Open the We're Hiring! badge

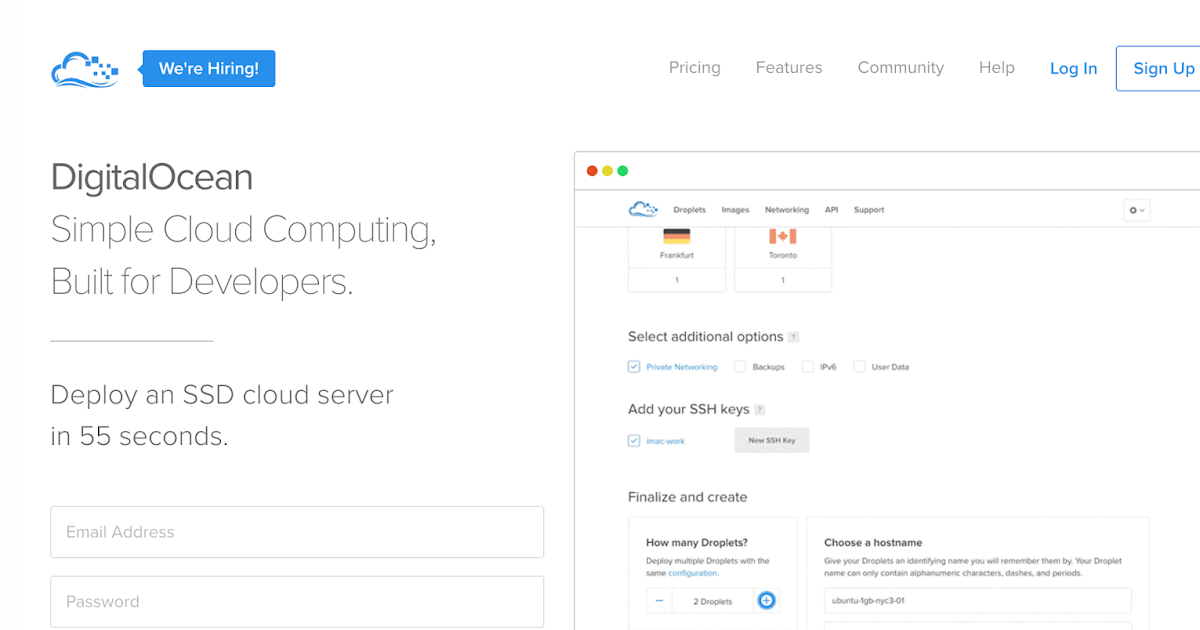coord(208,69)
